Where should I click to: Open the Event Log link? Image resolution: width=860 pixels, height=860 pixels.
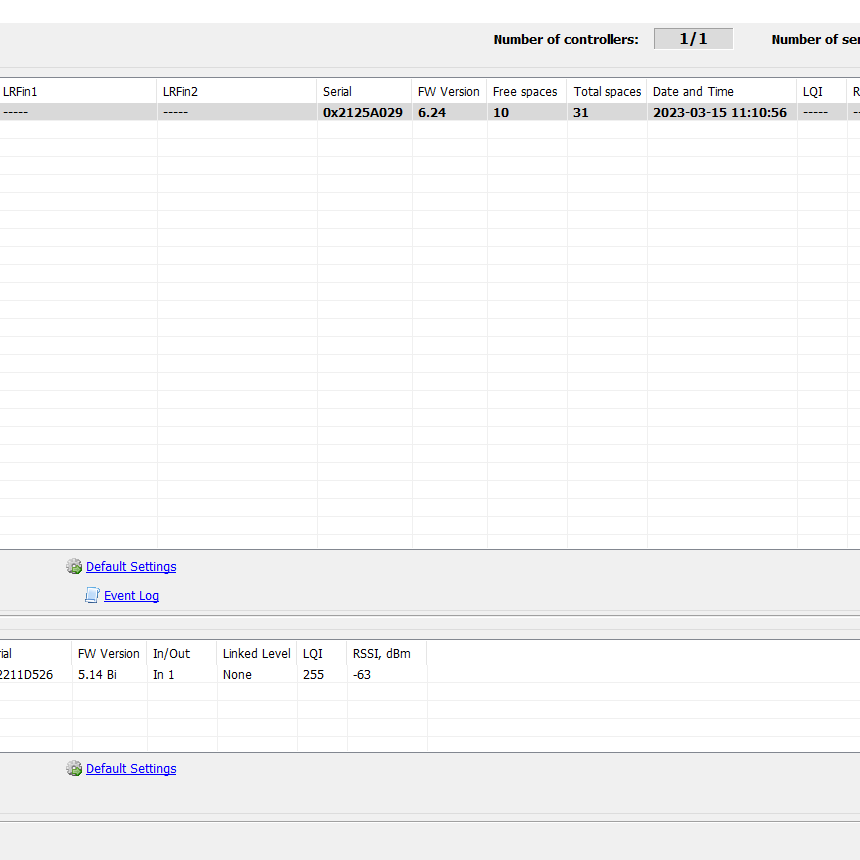131,596
